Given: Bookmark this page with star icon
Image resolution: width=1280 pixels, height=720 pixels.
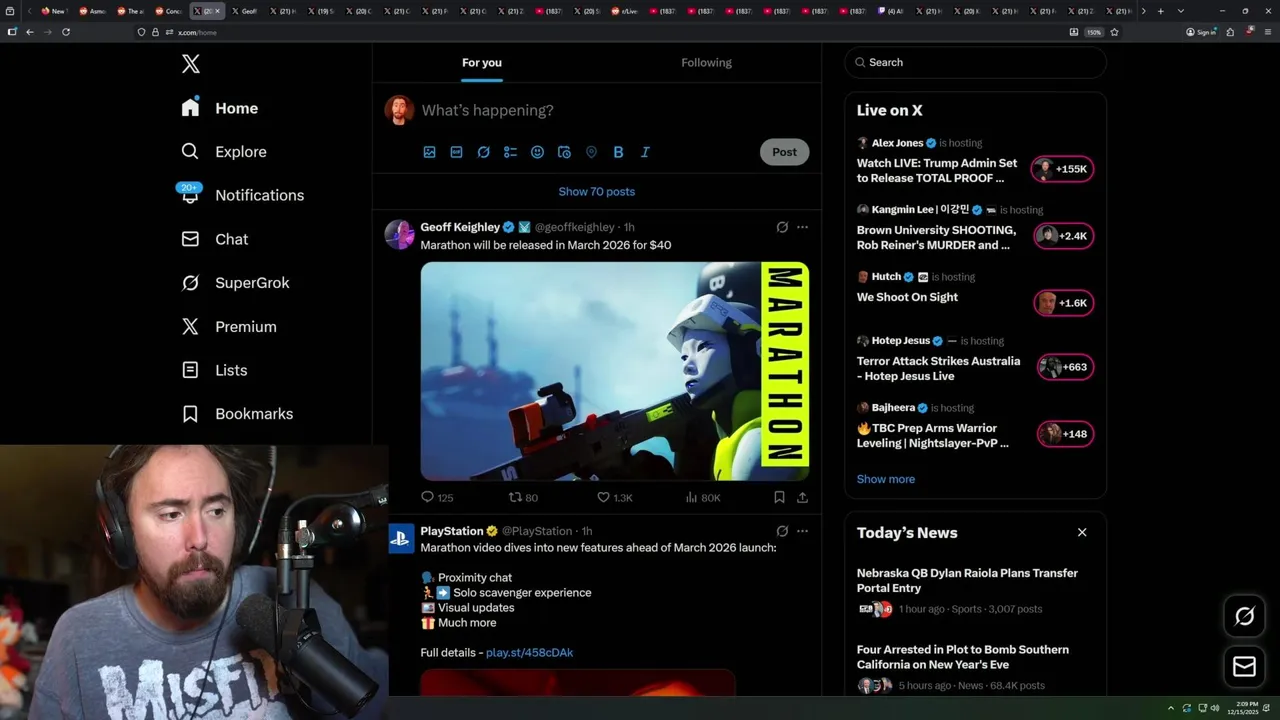Looking at the screenshot, I should coord(1114,32).
